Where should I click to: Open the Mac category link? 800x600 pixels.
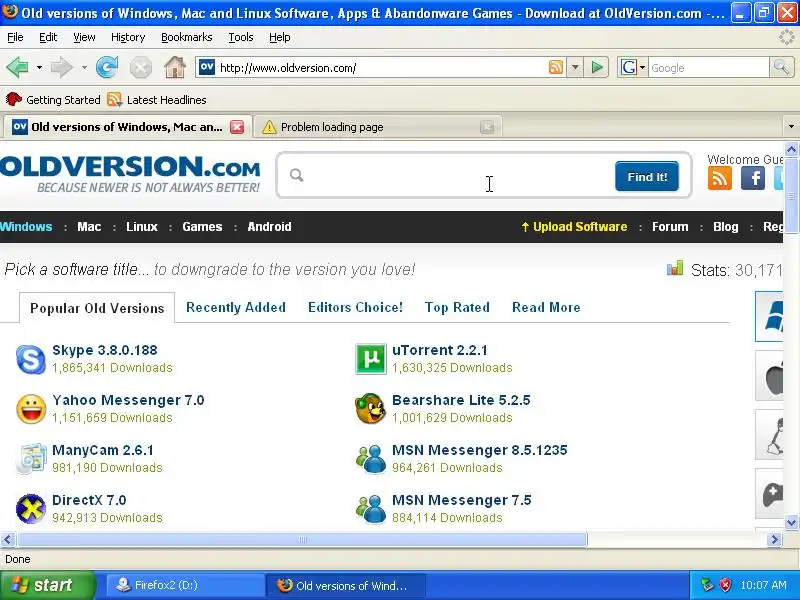(x=89, y=227)
